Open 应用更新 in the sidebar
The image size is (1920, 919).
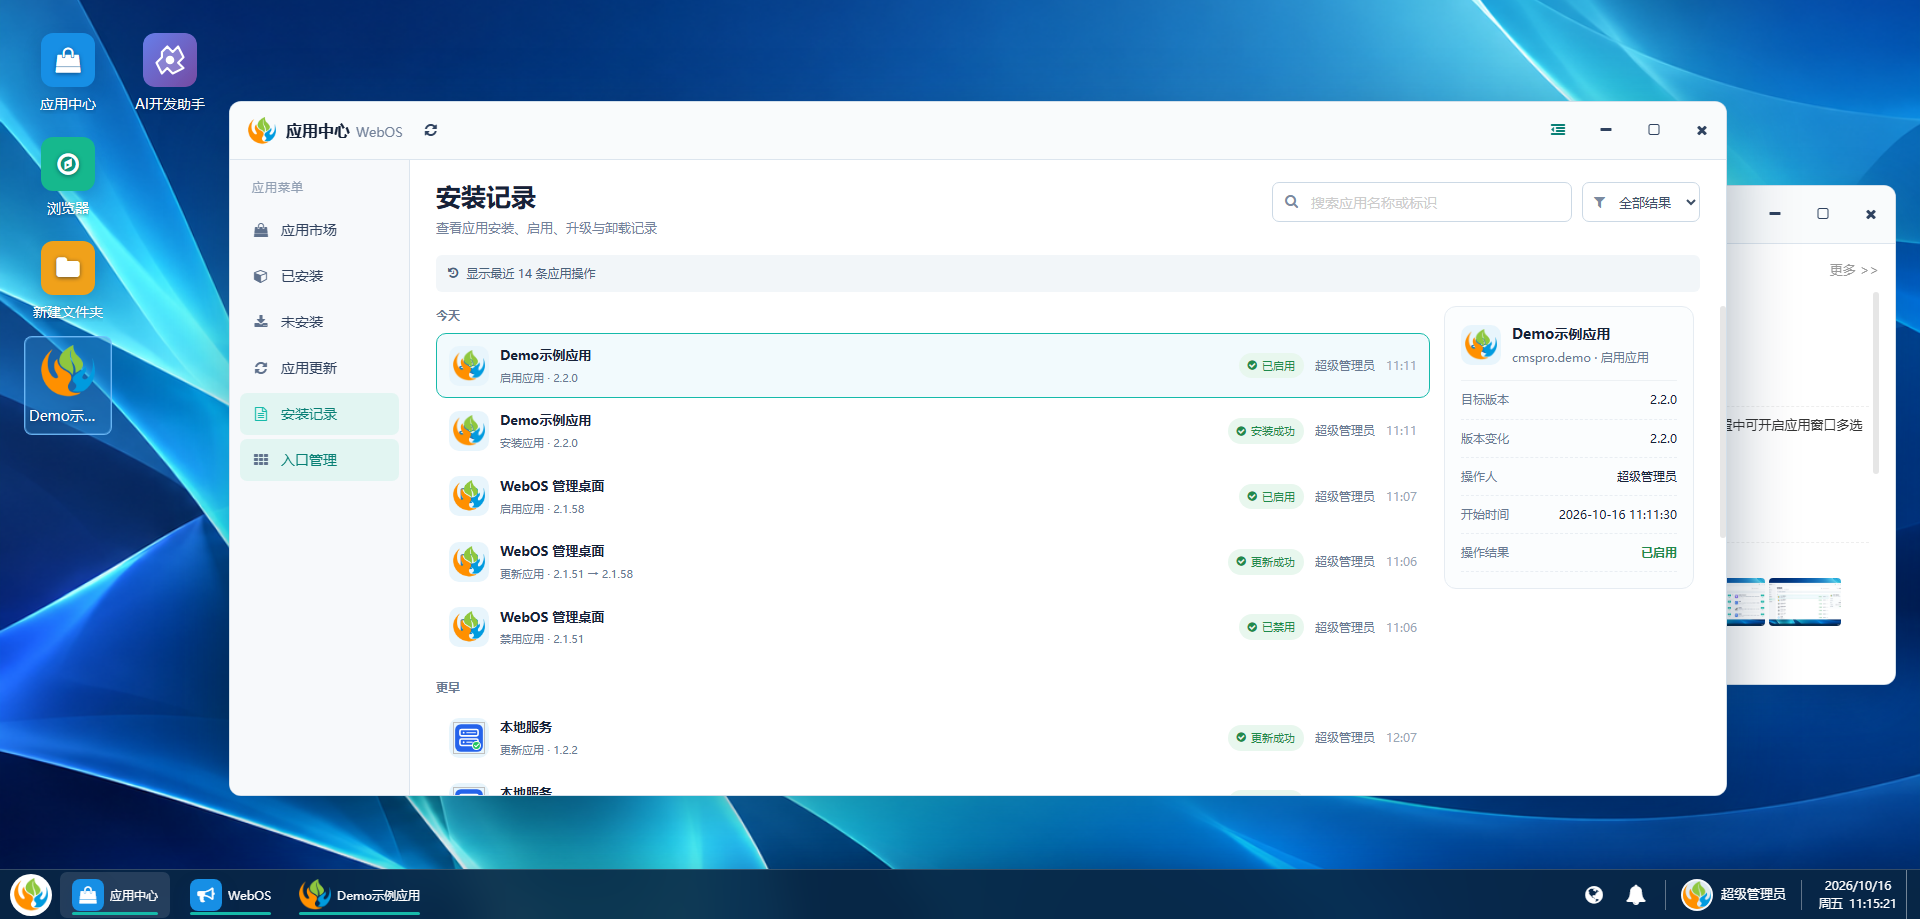[x=319, y=368]
